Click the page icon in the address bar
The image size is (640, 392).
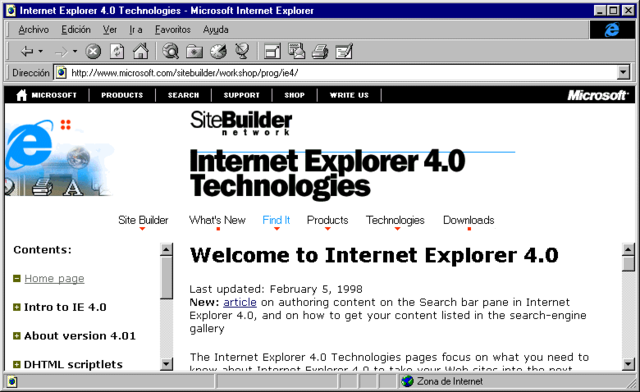pyautogui.click(x=61, y=73)
